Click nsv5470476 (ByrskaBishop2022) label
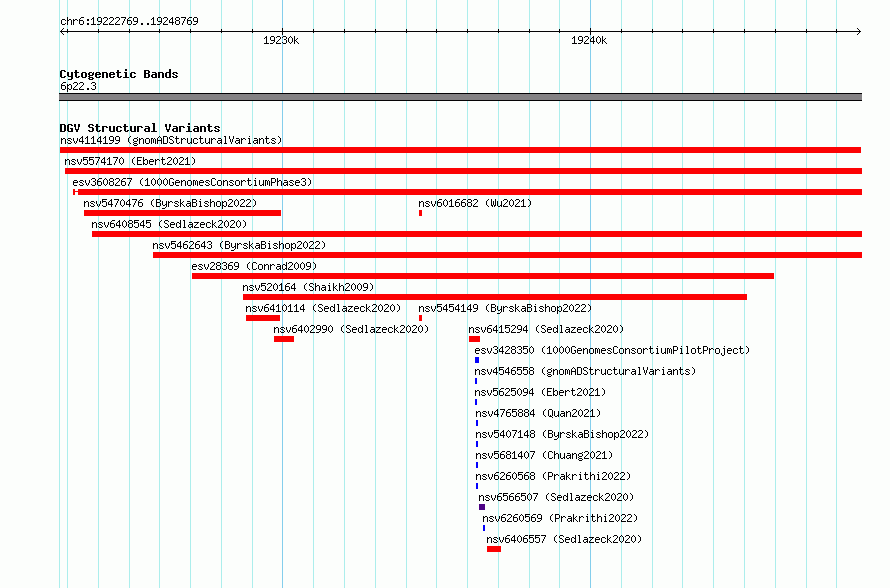The height and width of the screenshot is (588, 890). pyautogui.click(x=170, y=203)
